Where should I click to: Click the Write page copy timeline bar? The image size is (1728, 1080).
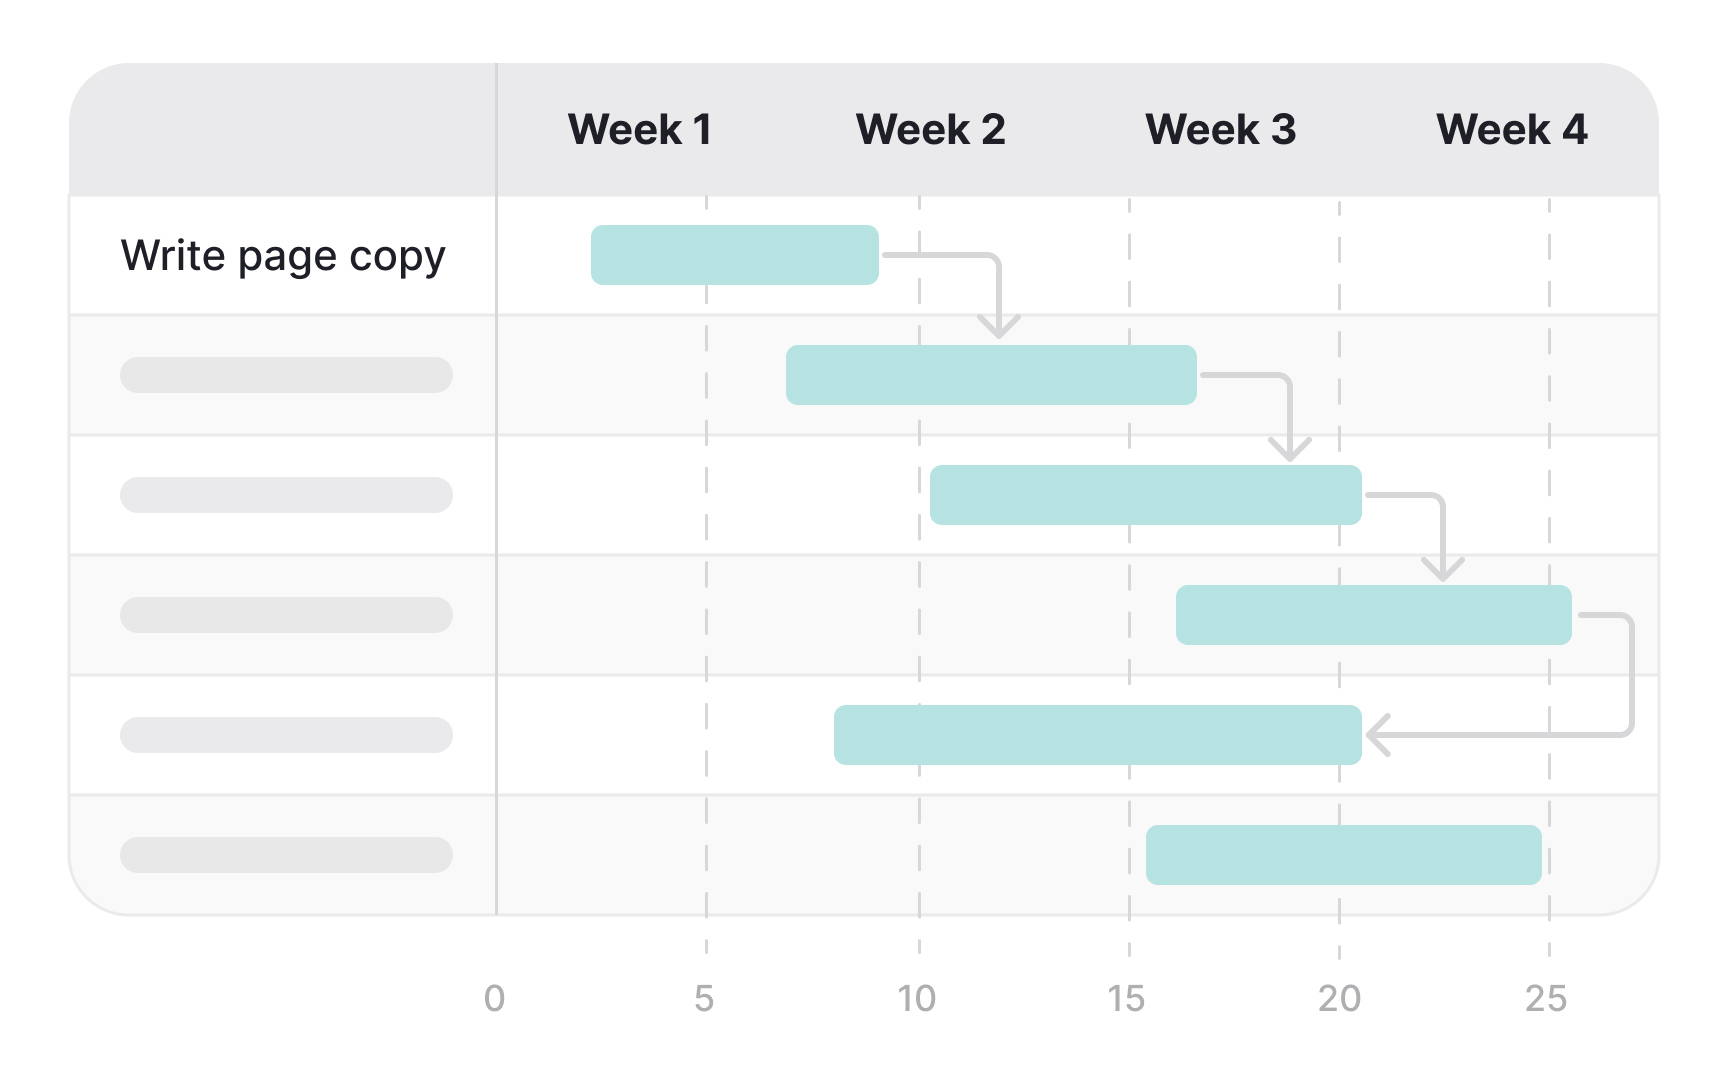[734, 255]
